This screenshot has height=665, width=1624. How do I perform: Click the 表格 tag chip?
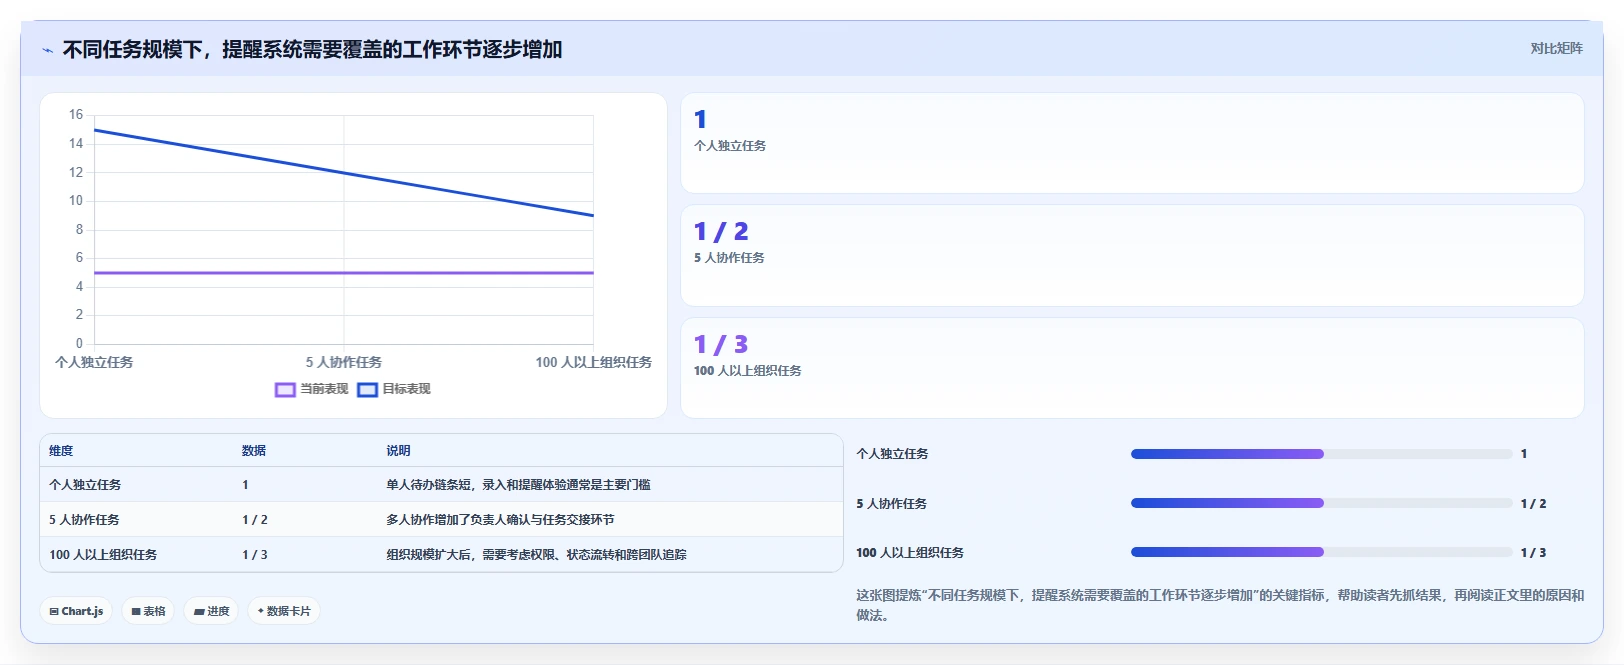148,611
